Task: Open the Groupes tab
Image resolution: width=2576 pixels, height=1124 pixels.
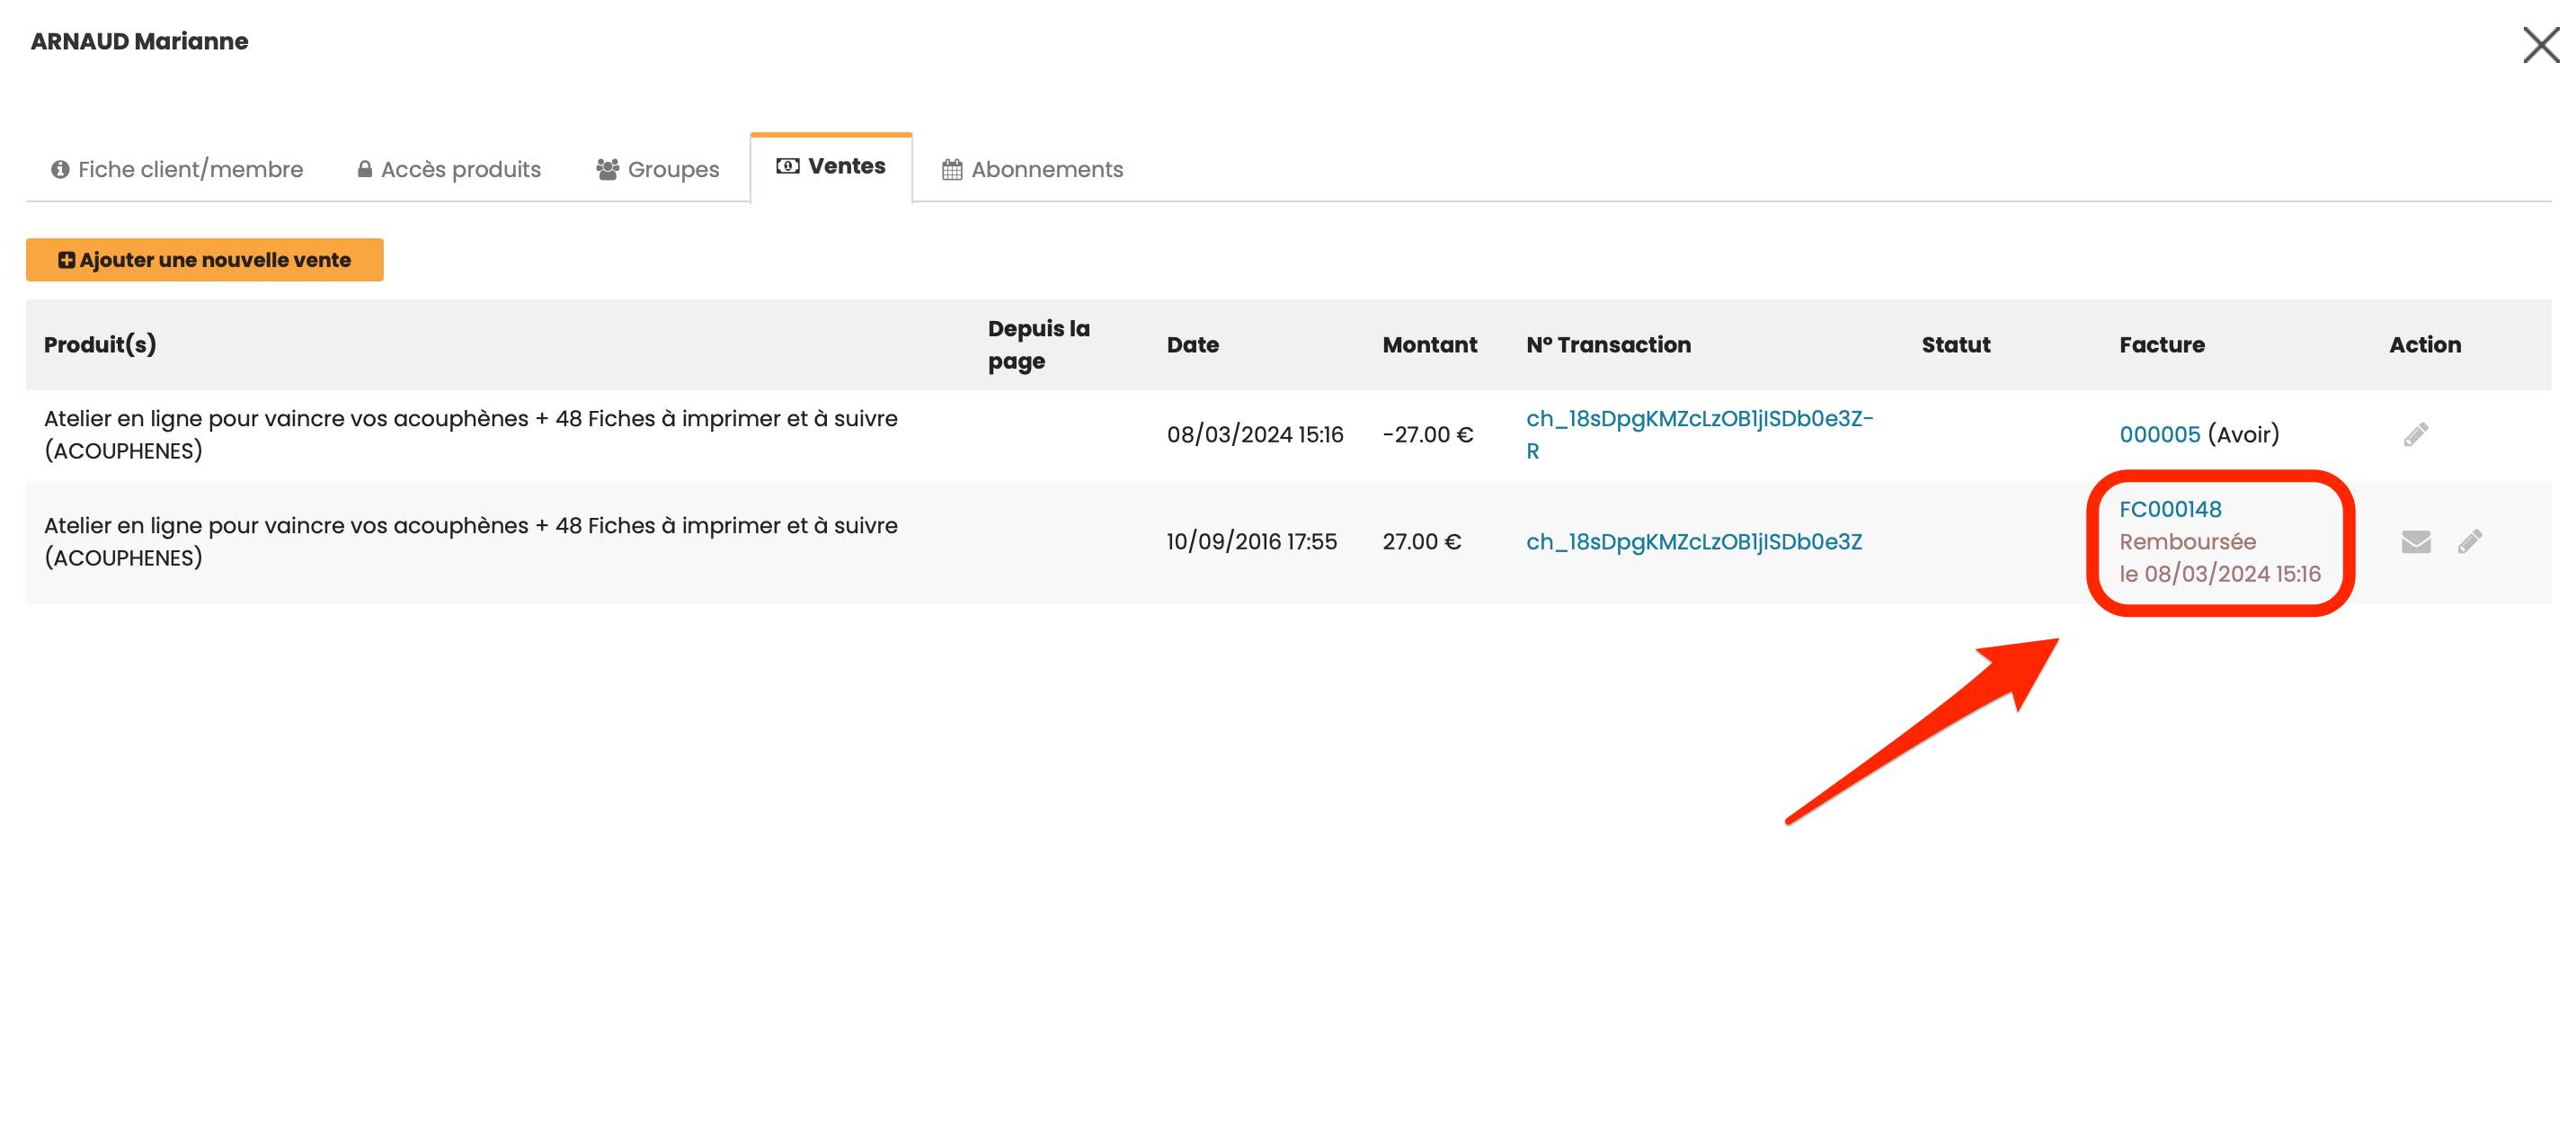Action: pos(673,169)
